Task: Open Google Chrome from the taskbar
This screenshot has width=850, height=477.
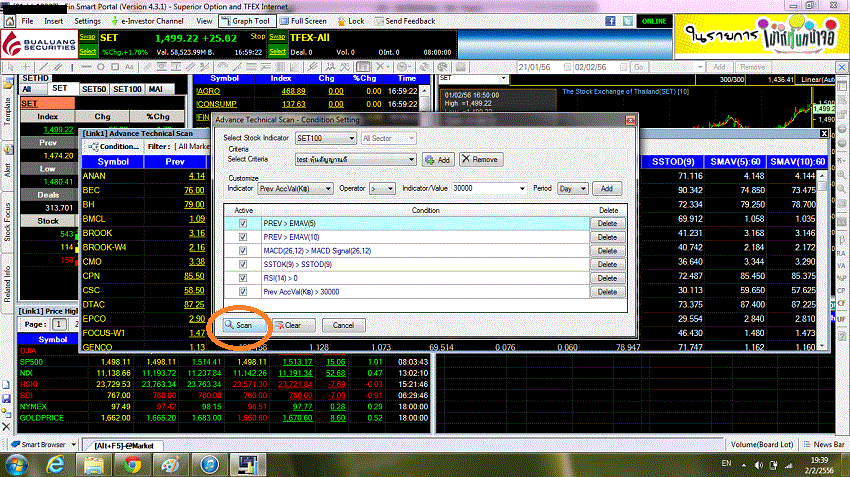Action: point(132,465)
